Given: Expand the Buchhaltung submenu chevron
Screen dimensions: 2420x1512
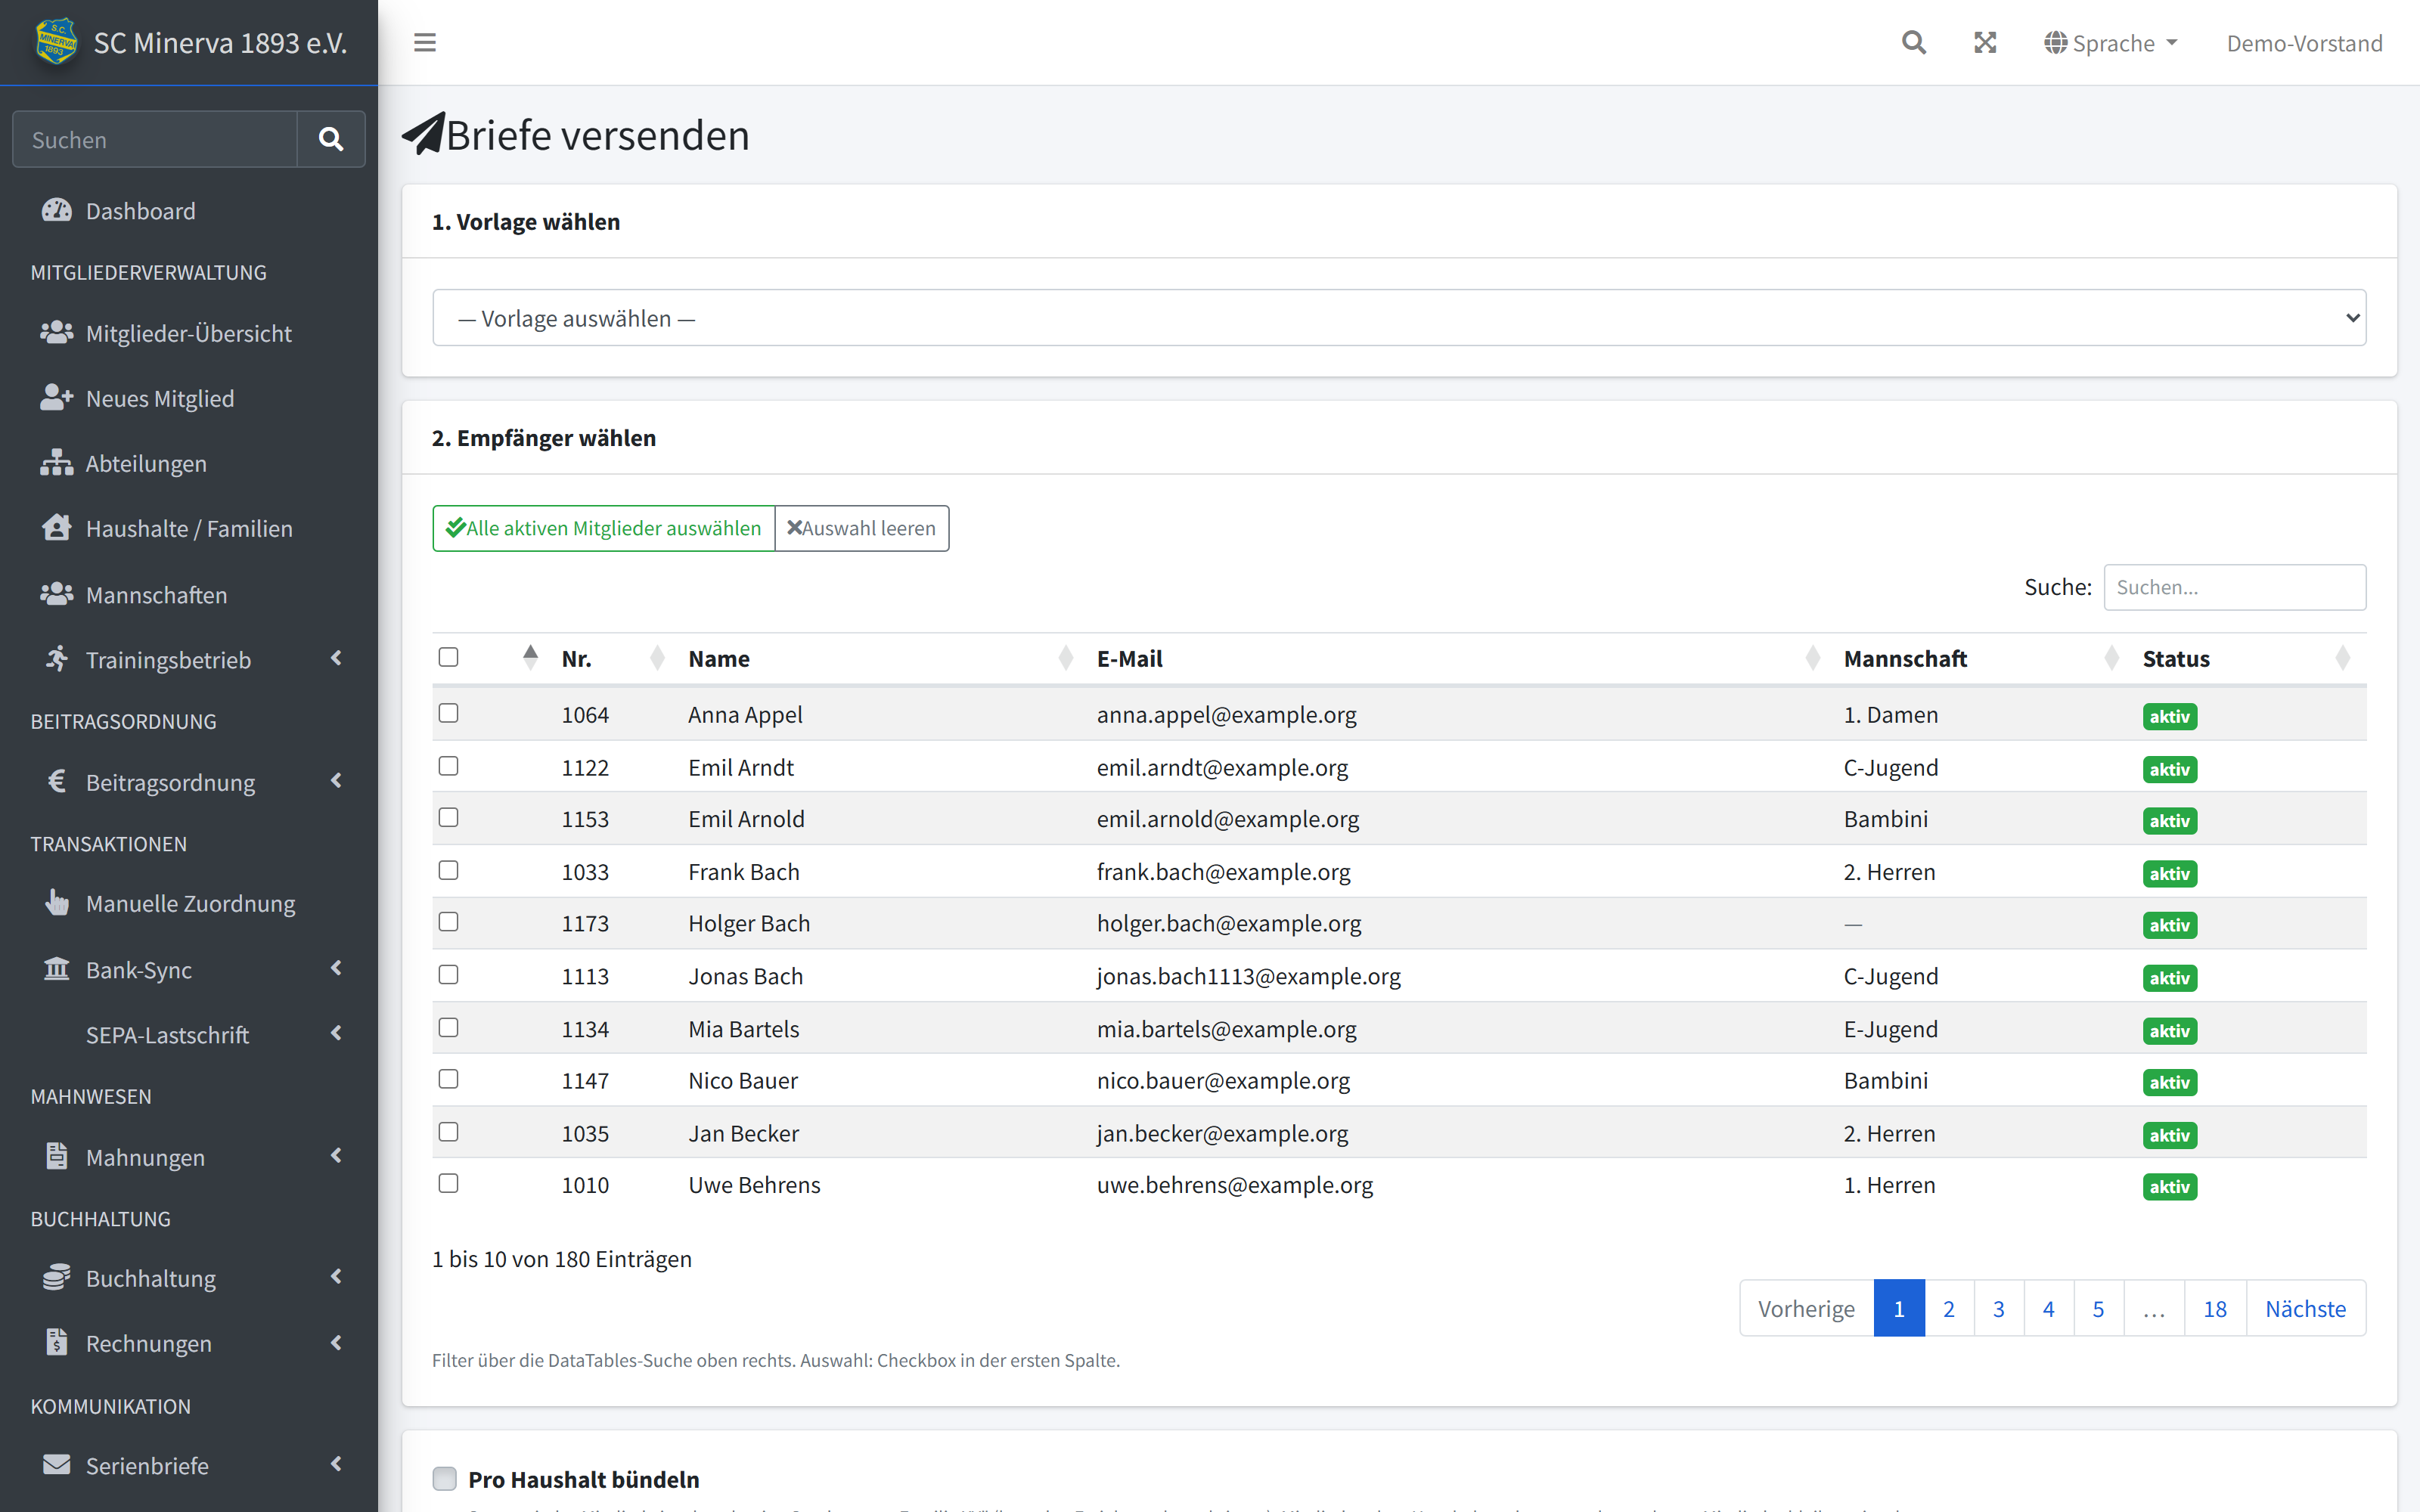Looking at the screenshot, I should click(x=337, y=1276).
